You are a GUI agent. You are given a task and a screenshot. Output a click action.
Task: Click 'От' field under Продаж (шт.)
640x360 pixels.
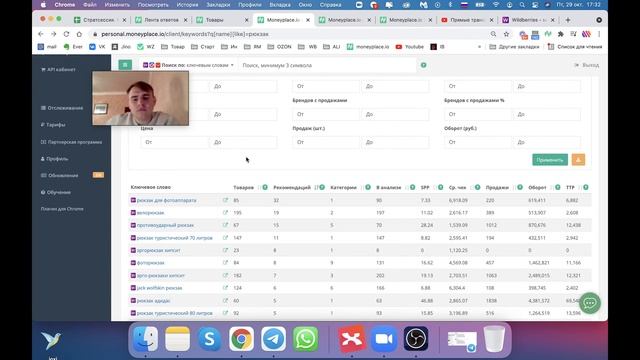coord(326,142)
